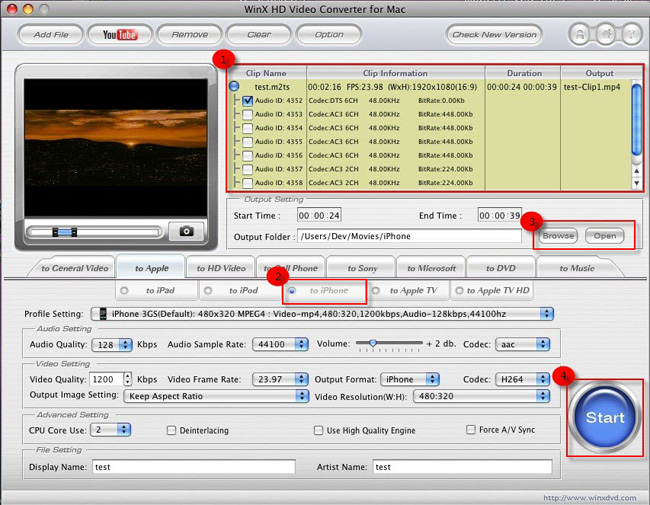Click the trim start marker on preview bar
Image resolution: width=650 pixels, height=505 pixels.
coord(55,233)
